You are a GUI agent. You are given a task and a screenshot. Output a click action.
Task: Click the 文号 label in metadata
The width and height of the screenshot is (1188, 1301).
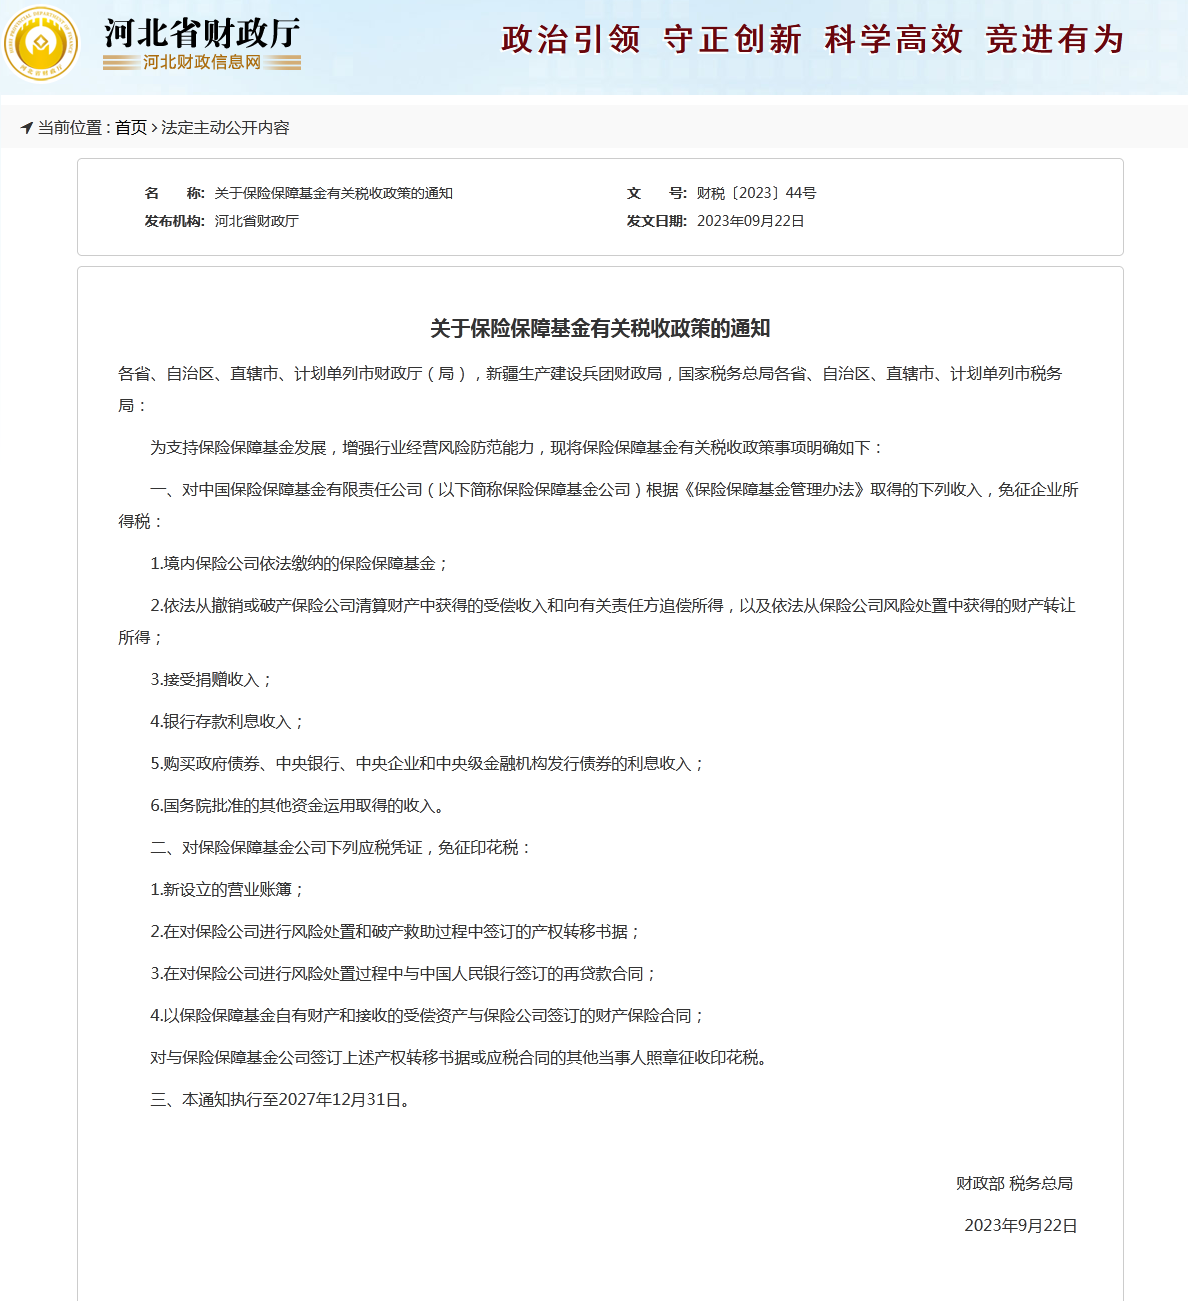[x=657, y=193]
